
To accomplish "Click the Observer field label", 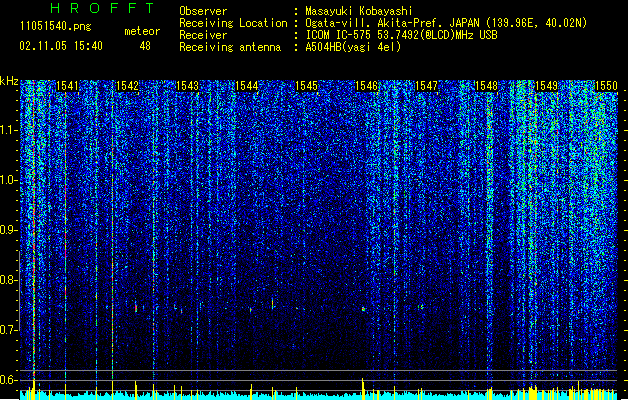I will click(x=203, y=11).
